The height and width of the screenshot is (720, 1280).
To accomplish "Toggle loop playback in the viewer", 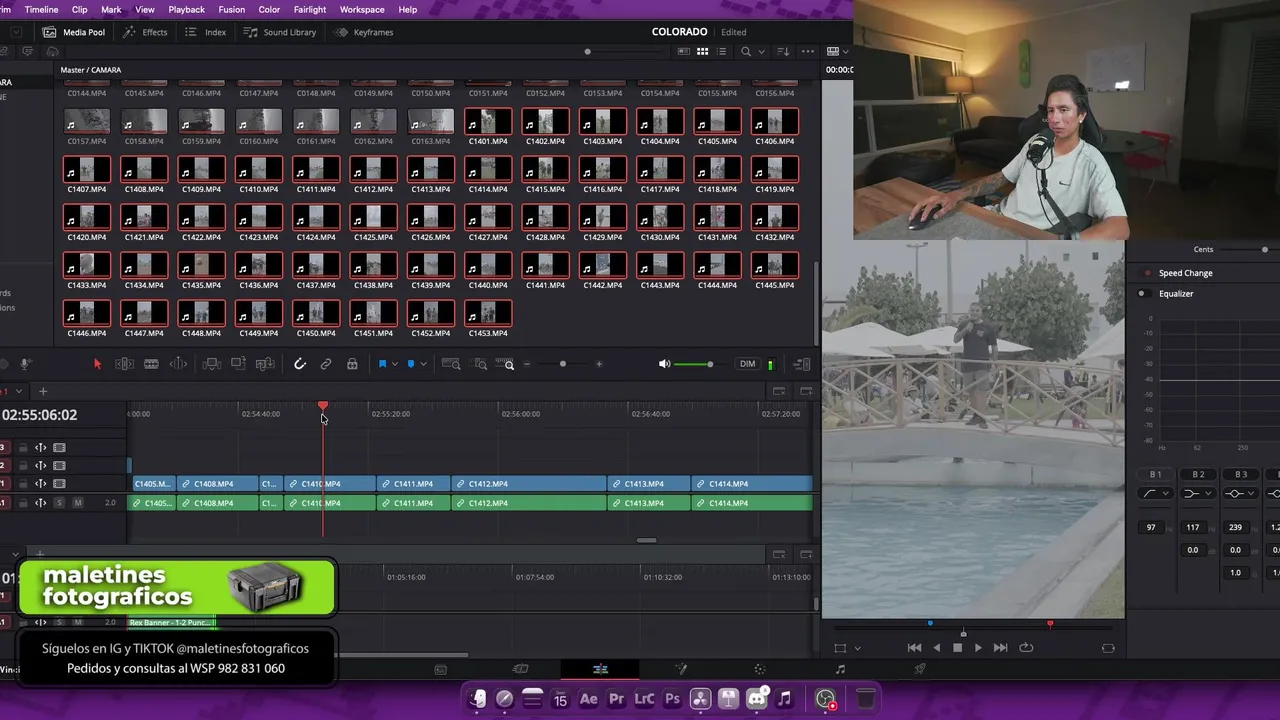I will point(1026,648).
